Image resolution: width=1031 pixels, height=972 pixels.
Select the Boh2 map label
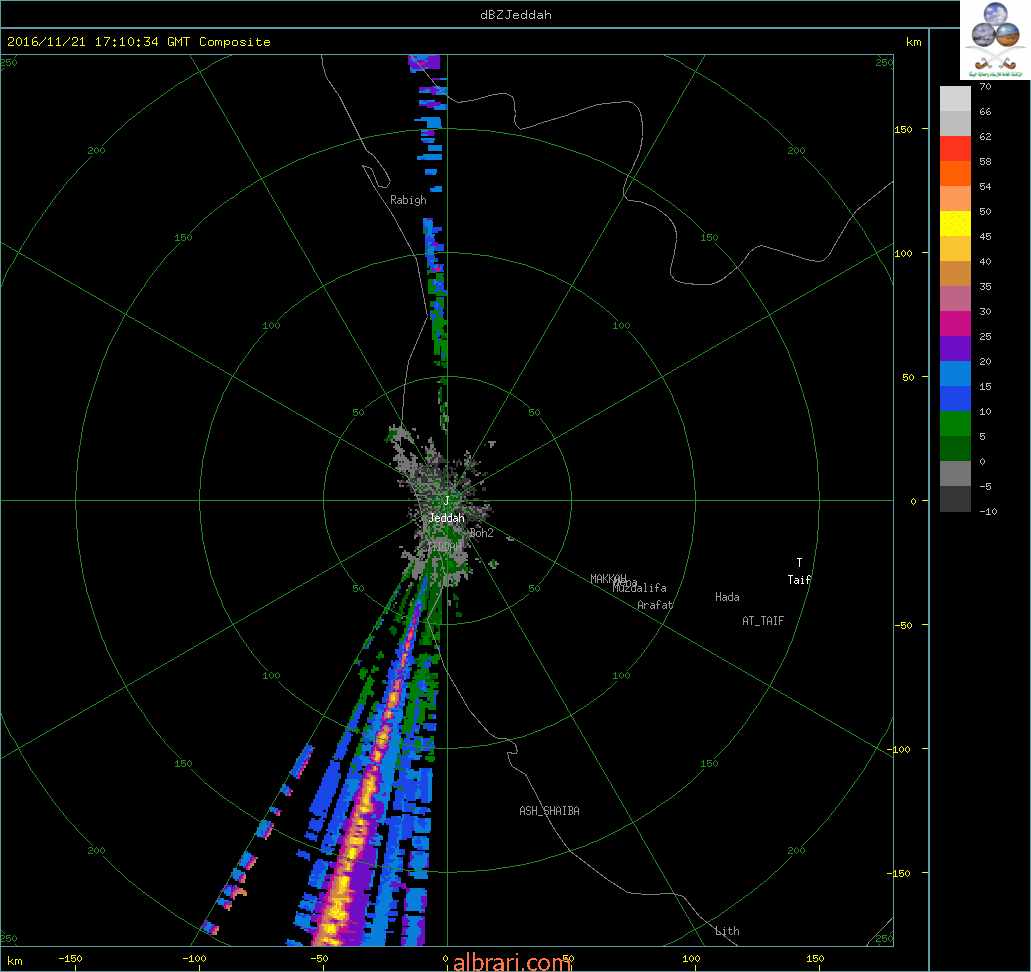(x=481, y=533)
